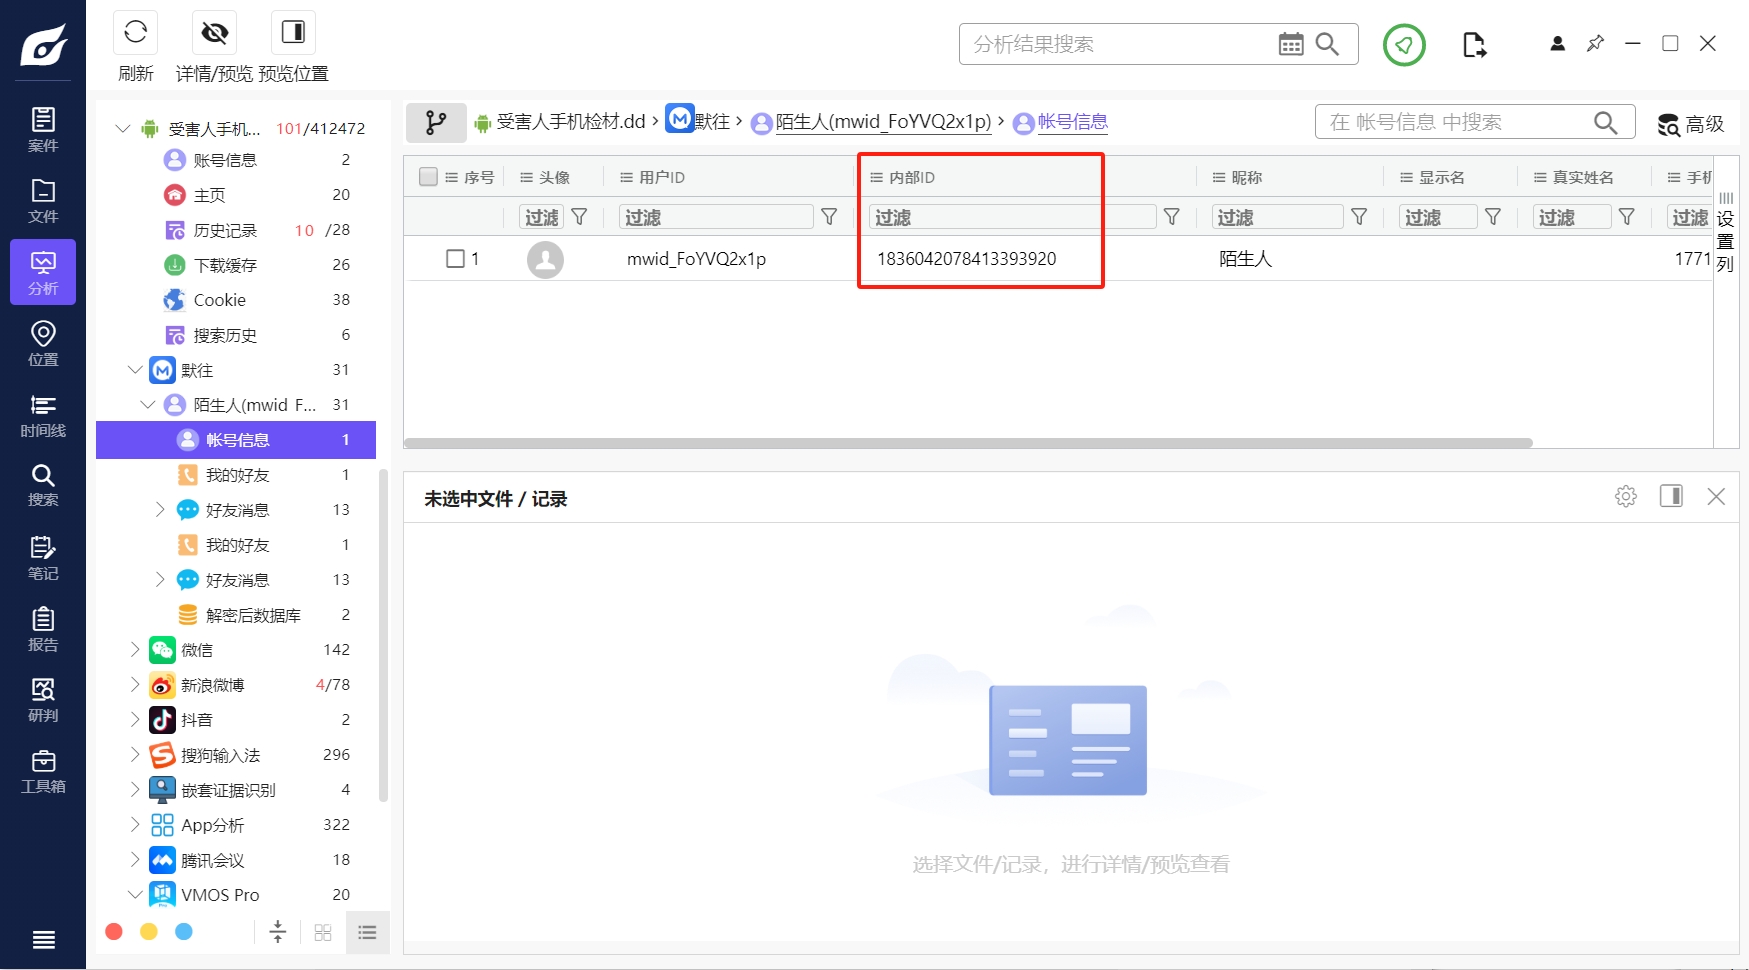Open the 位置 sidebar section
Screen dimensions: 1749x970
43,343
